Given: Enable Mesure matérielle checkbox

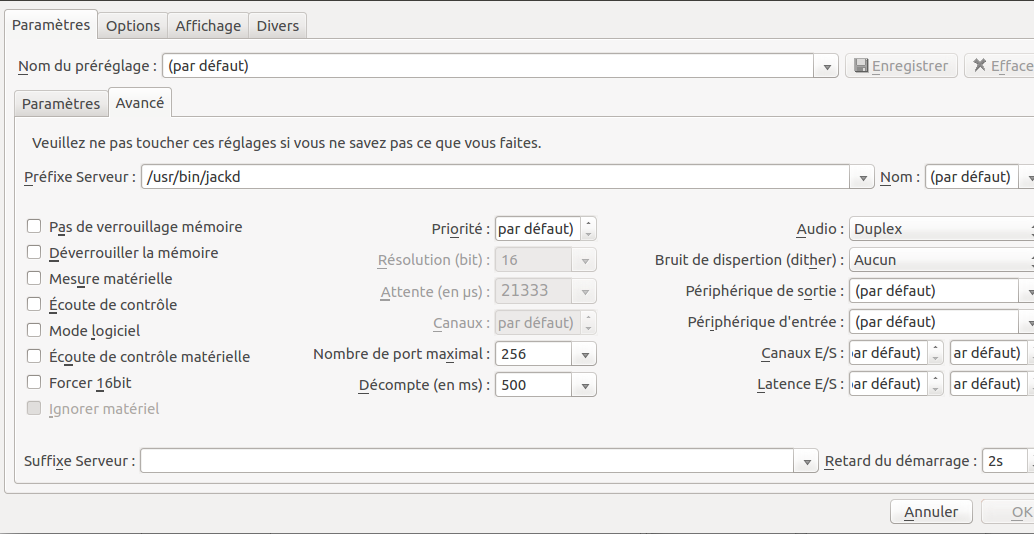Looking at the screenshot, I should pos(34,279).
